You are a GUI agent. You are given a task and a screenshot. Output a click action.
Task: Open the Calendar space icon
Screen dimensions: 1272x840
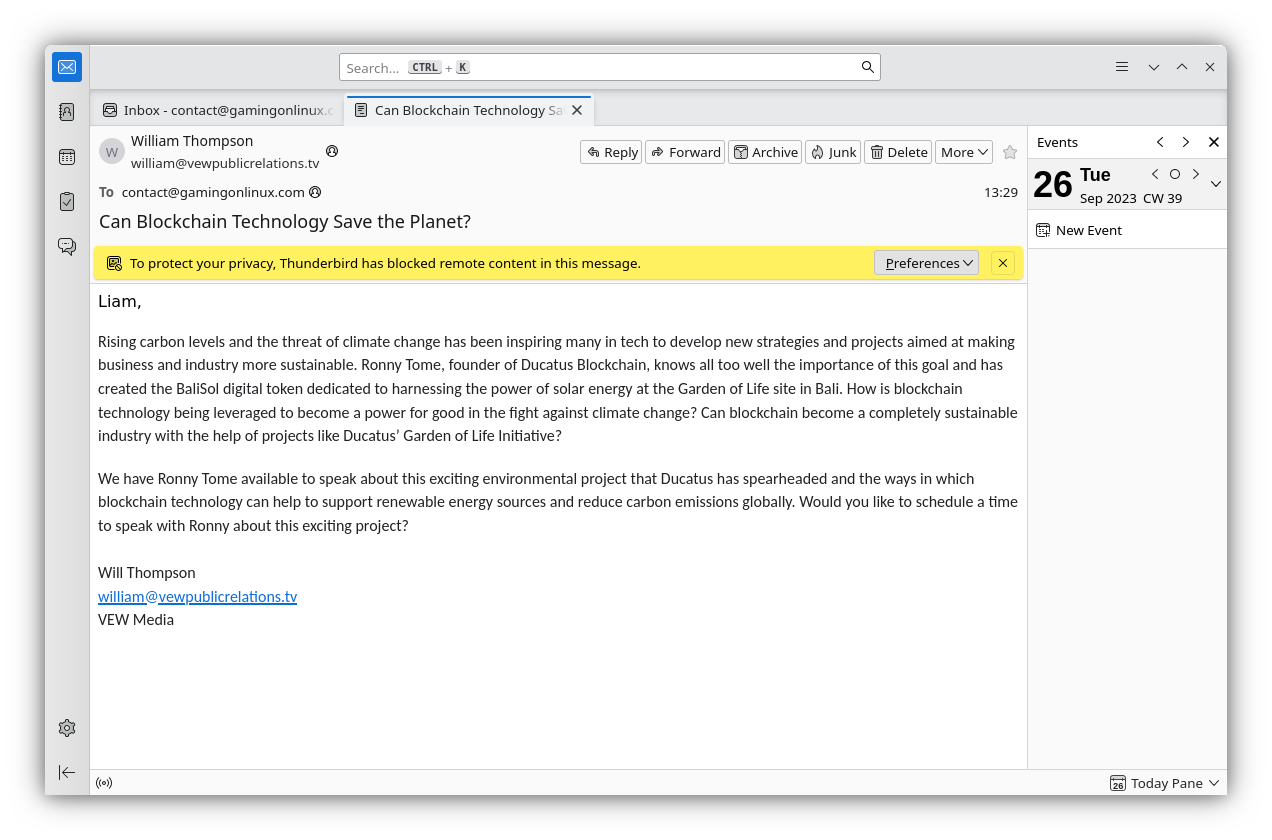tap(67, 157)
